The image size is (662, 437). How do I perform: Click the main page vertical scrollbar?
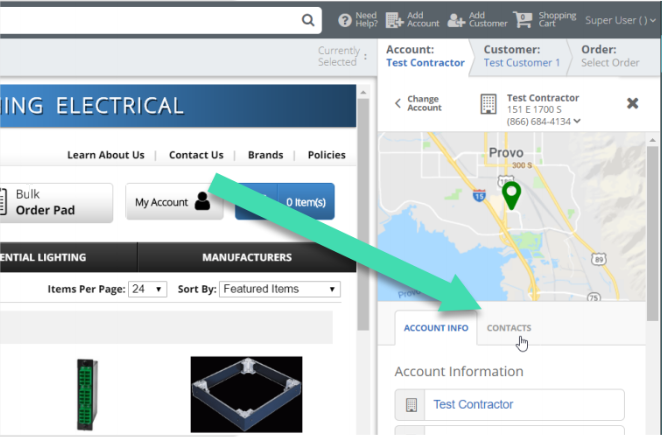[363, 214]
